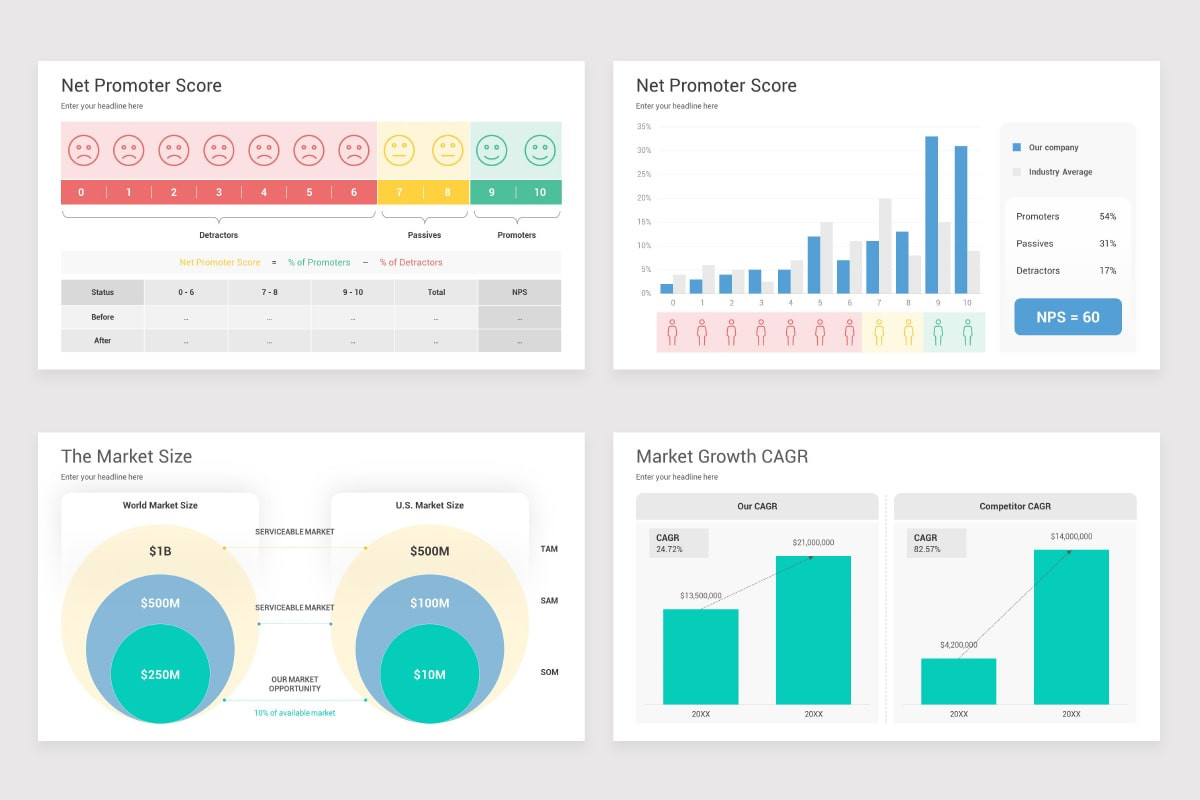Viewport: 1200px width, 800px height.
Task: Select the sad face above score 6
Action: [354, 151]
